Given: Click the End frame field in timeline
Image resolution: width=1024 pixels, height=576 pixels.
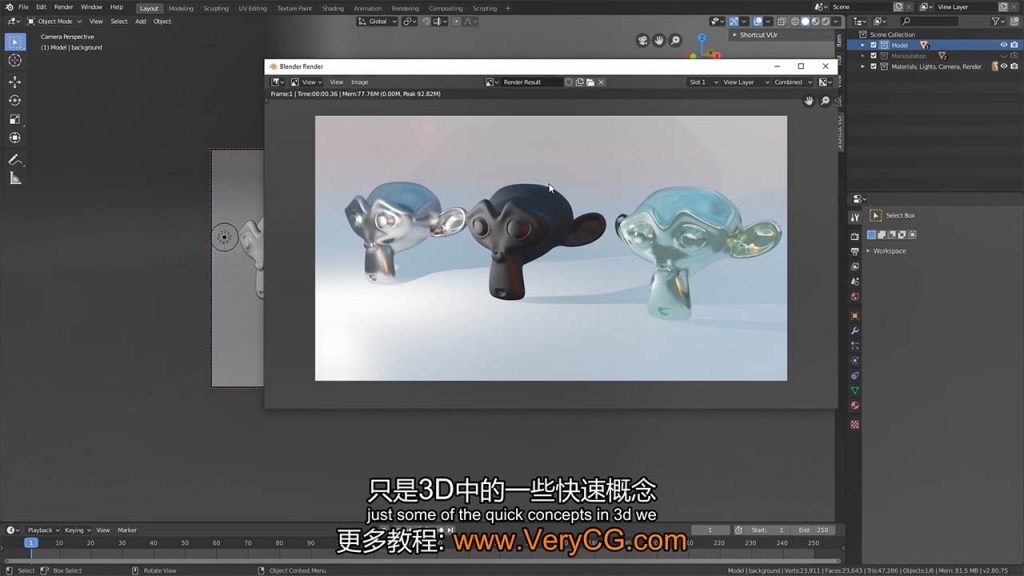Looking at the screenshot, I should pos(812,530).
